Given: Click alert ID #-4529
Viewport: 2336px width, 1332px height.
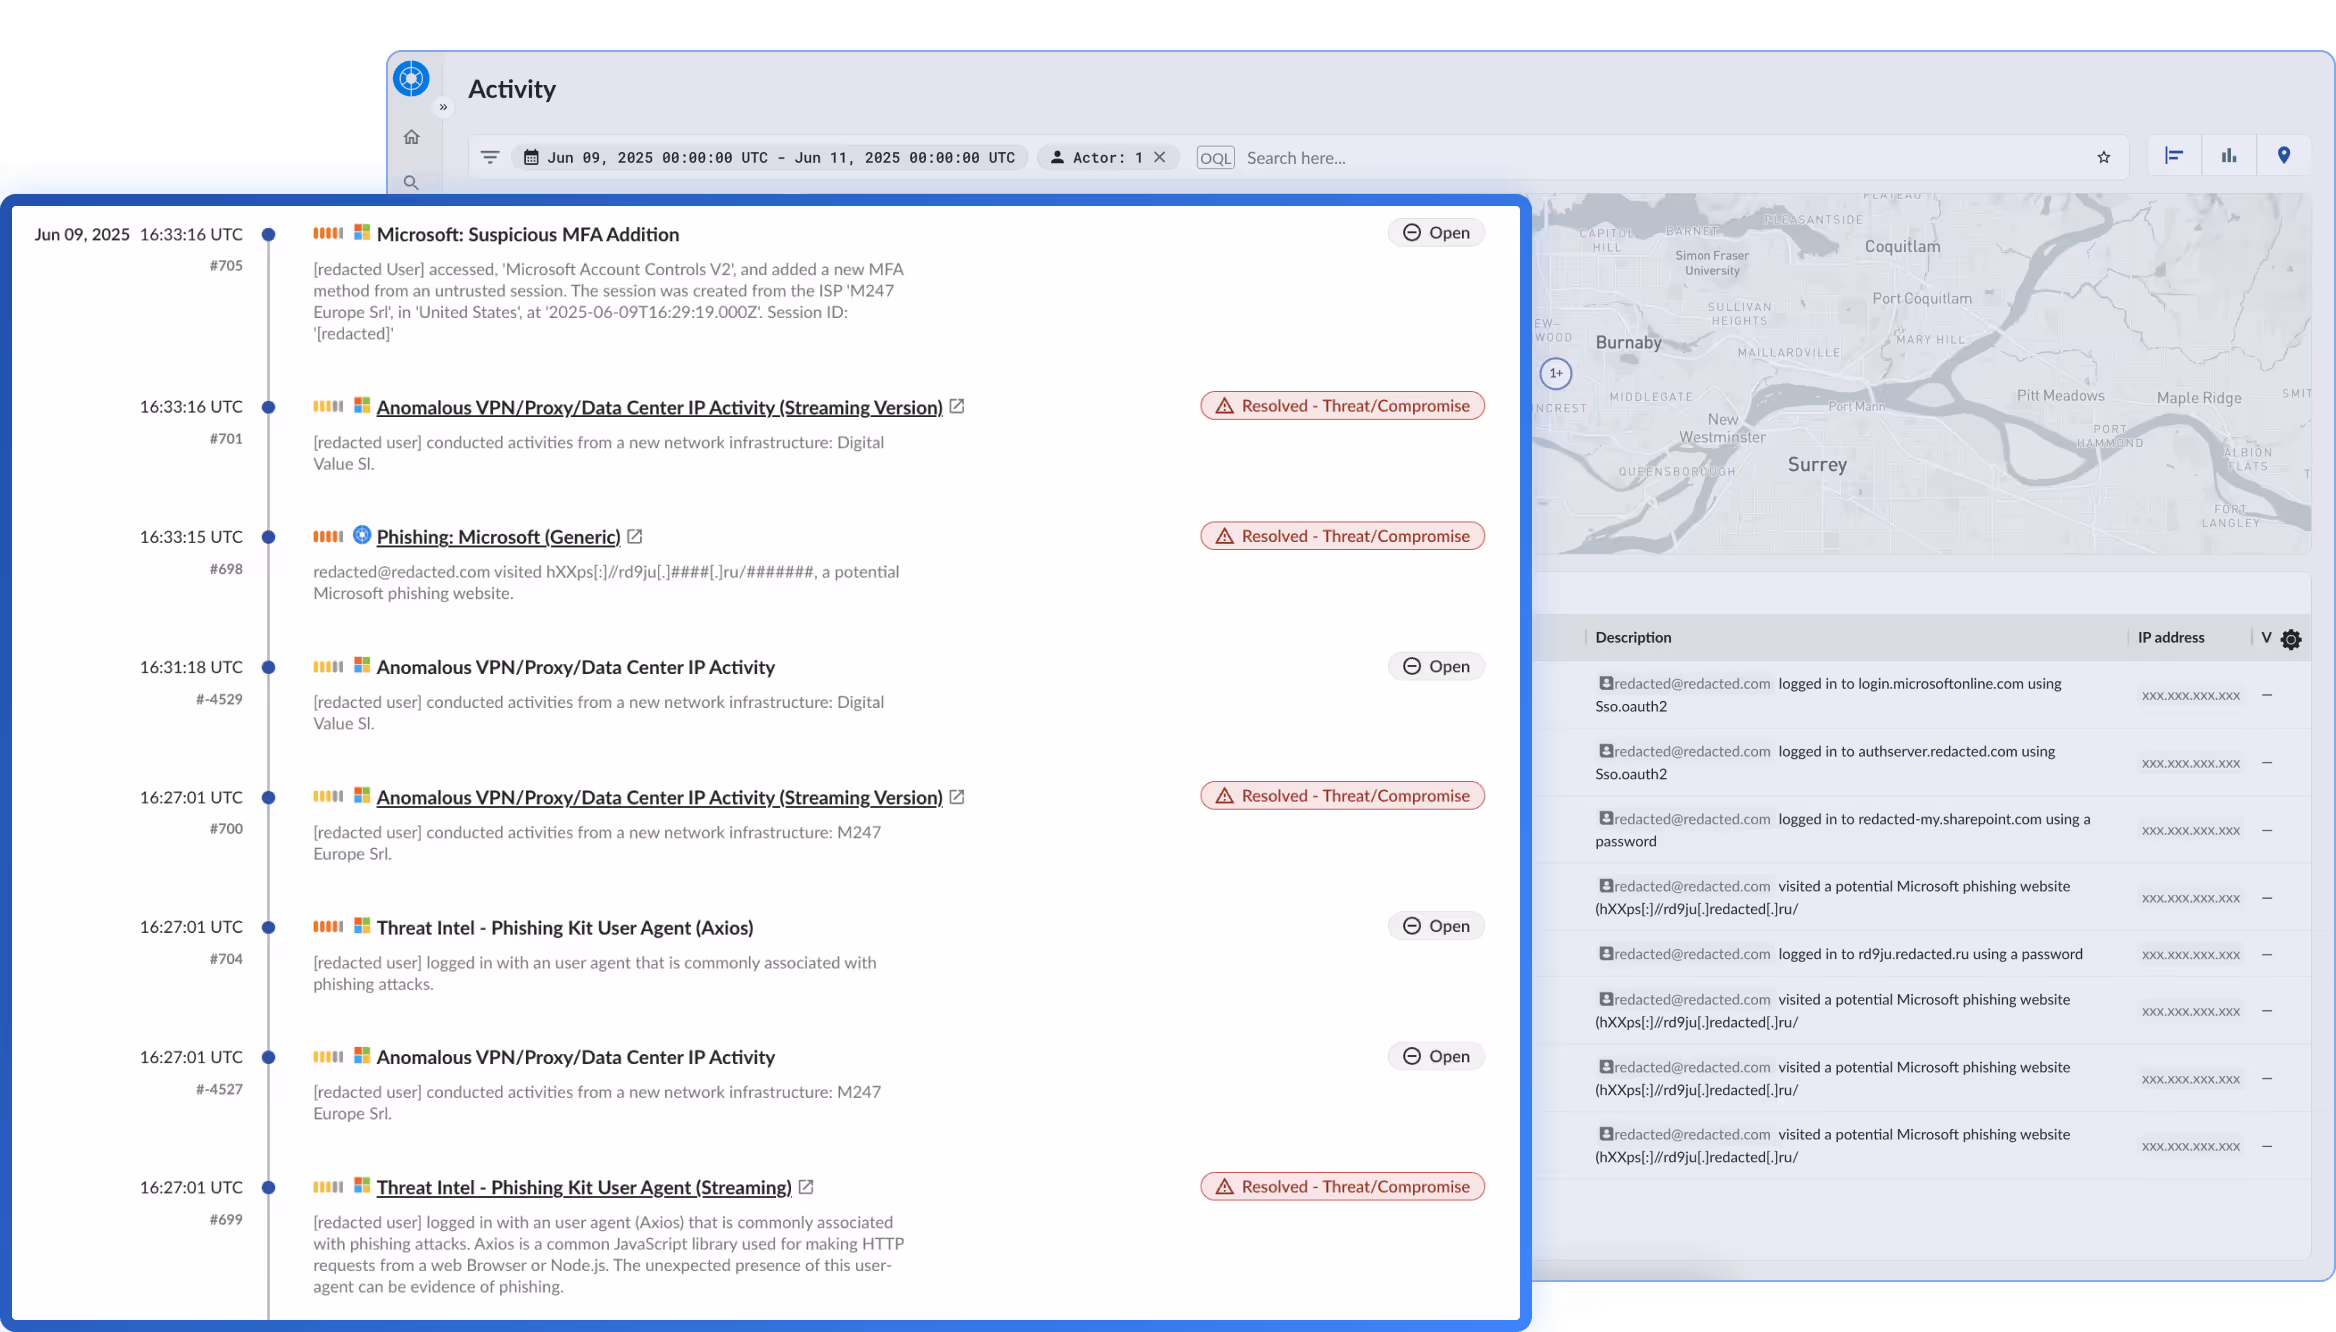Looking at the screenshot, I should click(x=219, y=699).
